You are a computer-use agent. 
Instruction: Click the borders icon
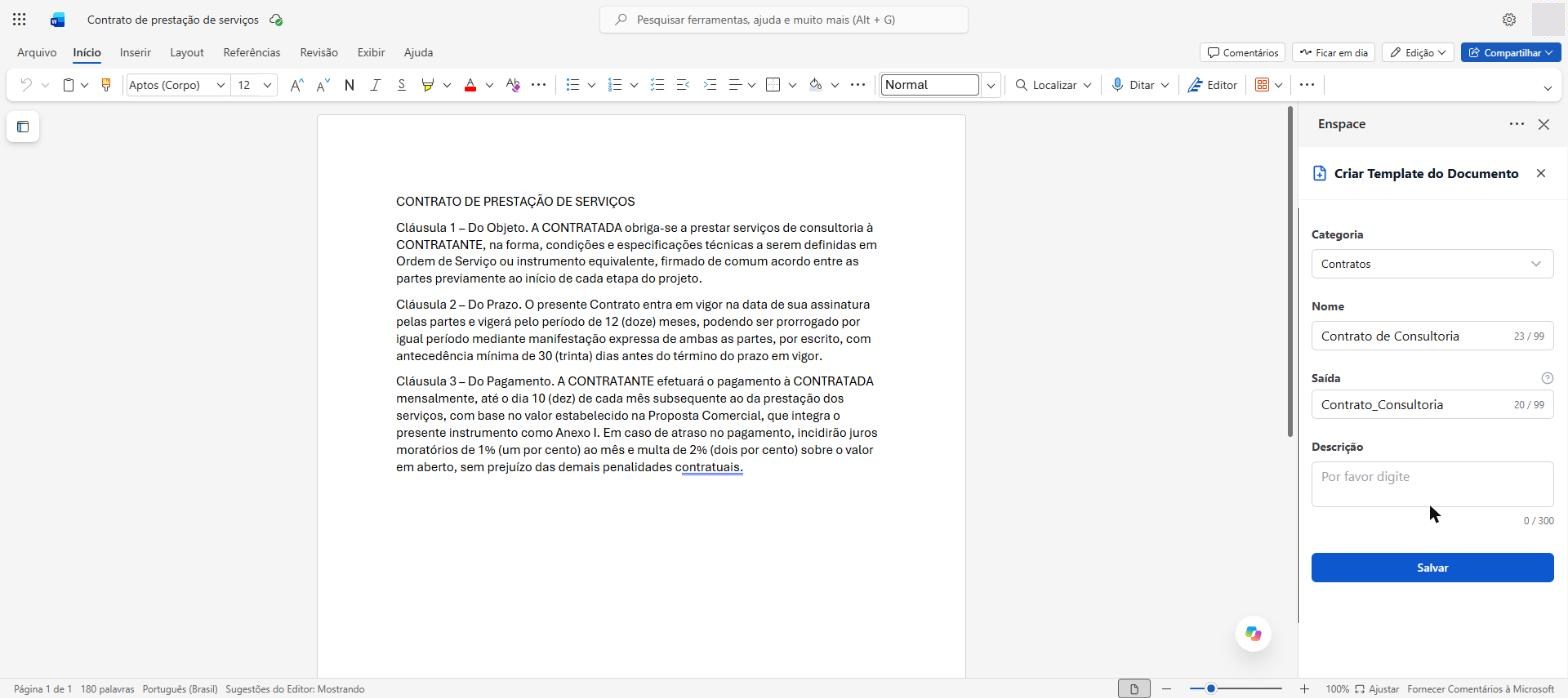pyautogui.click(x=773, y=85)
